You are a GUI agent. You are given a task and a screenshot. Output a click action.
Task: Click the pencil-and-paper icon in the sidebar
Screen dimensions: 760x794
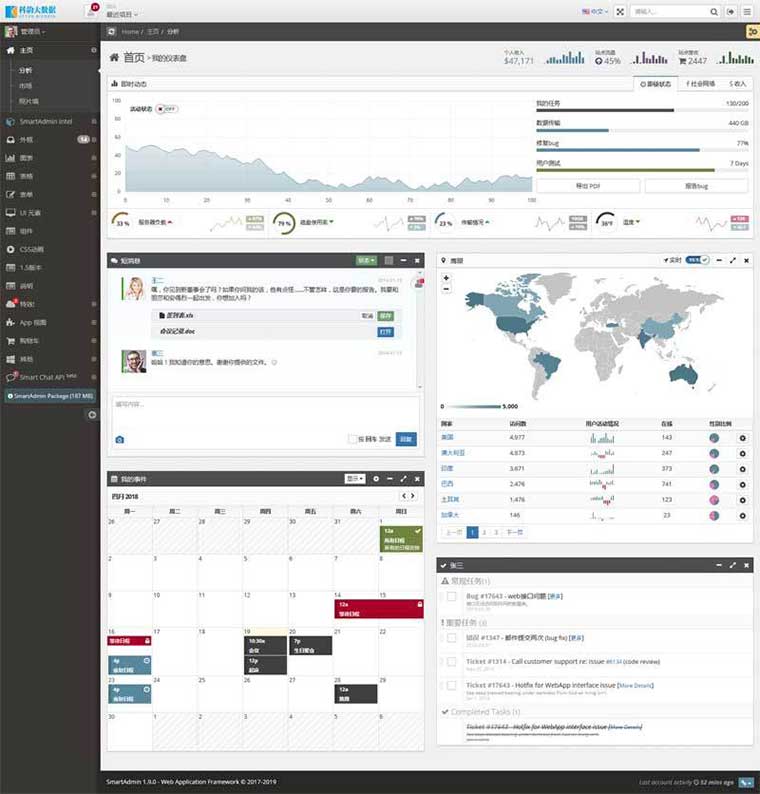click(x=10, y=194)
